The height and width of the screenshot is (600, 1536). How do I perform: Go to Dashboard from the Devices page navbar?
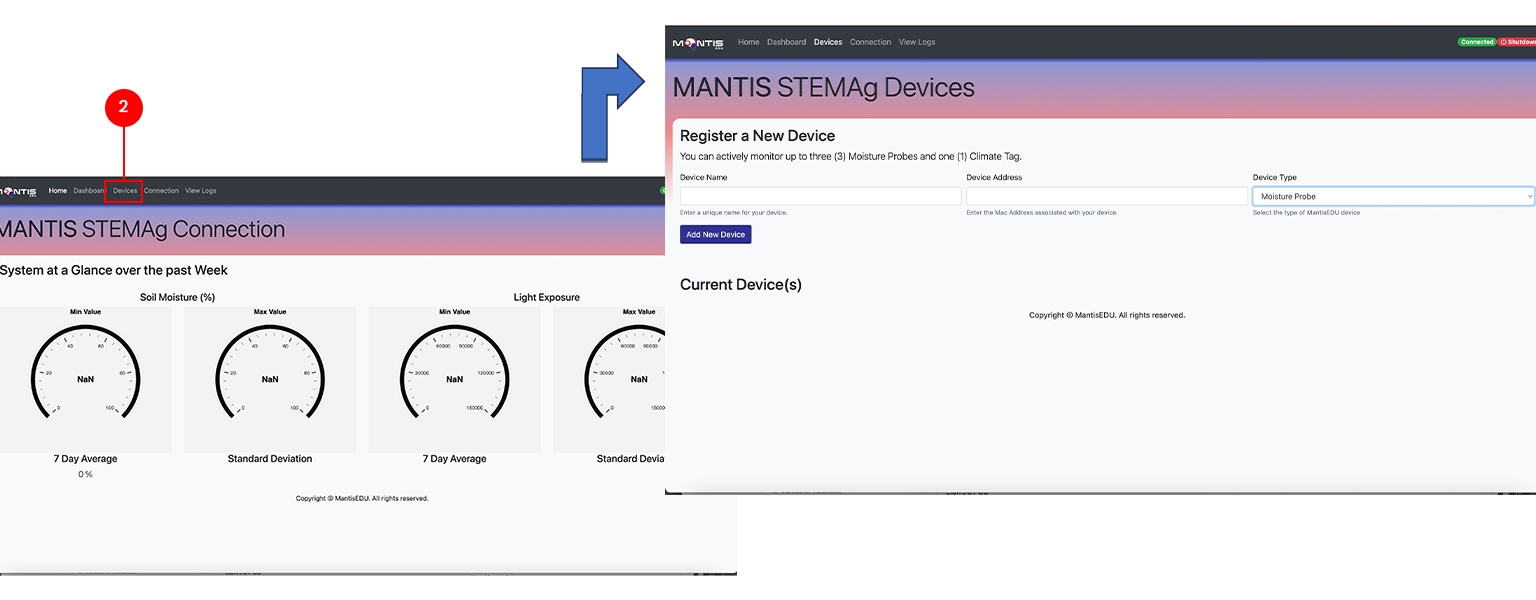click(x=786, y=42)
